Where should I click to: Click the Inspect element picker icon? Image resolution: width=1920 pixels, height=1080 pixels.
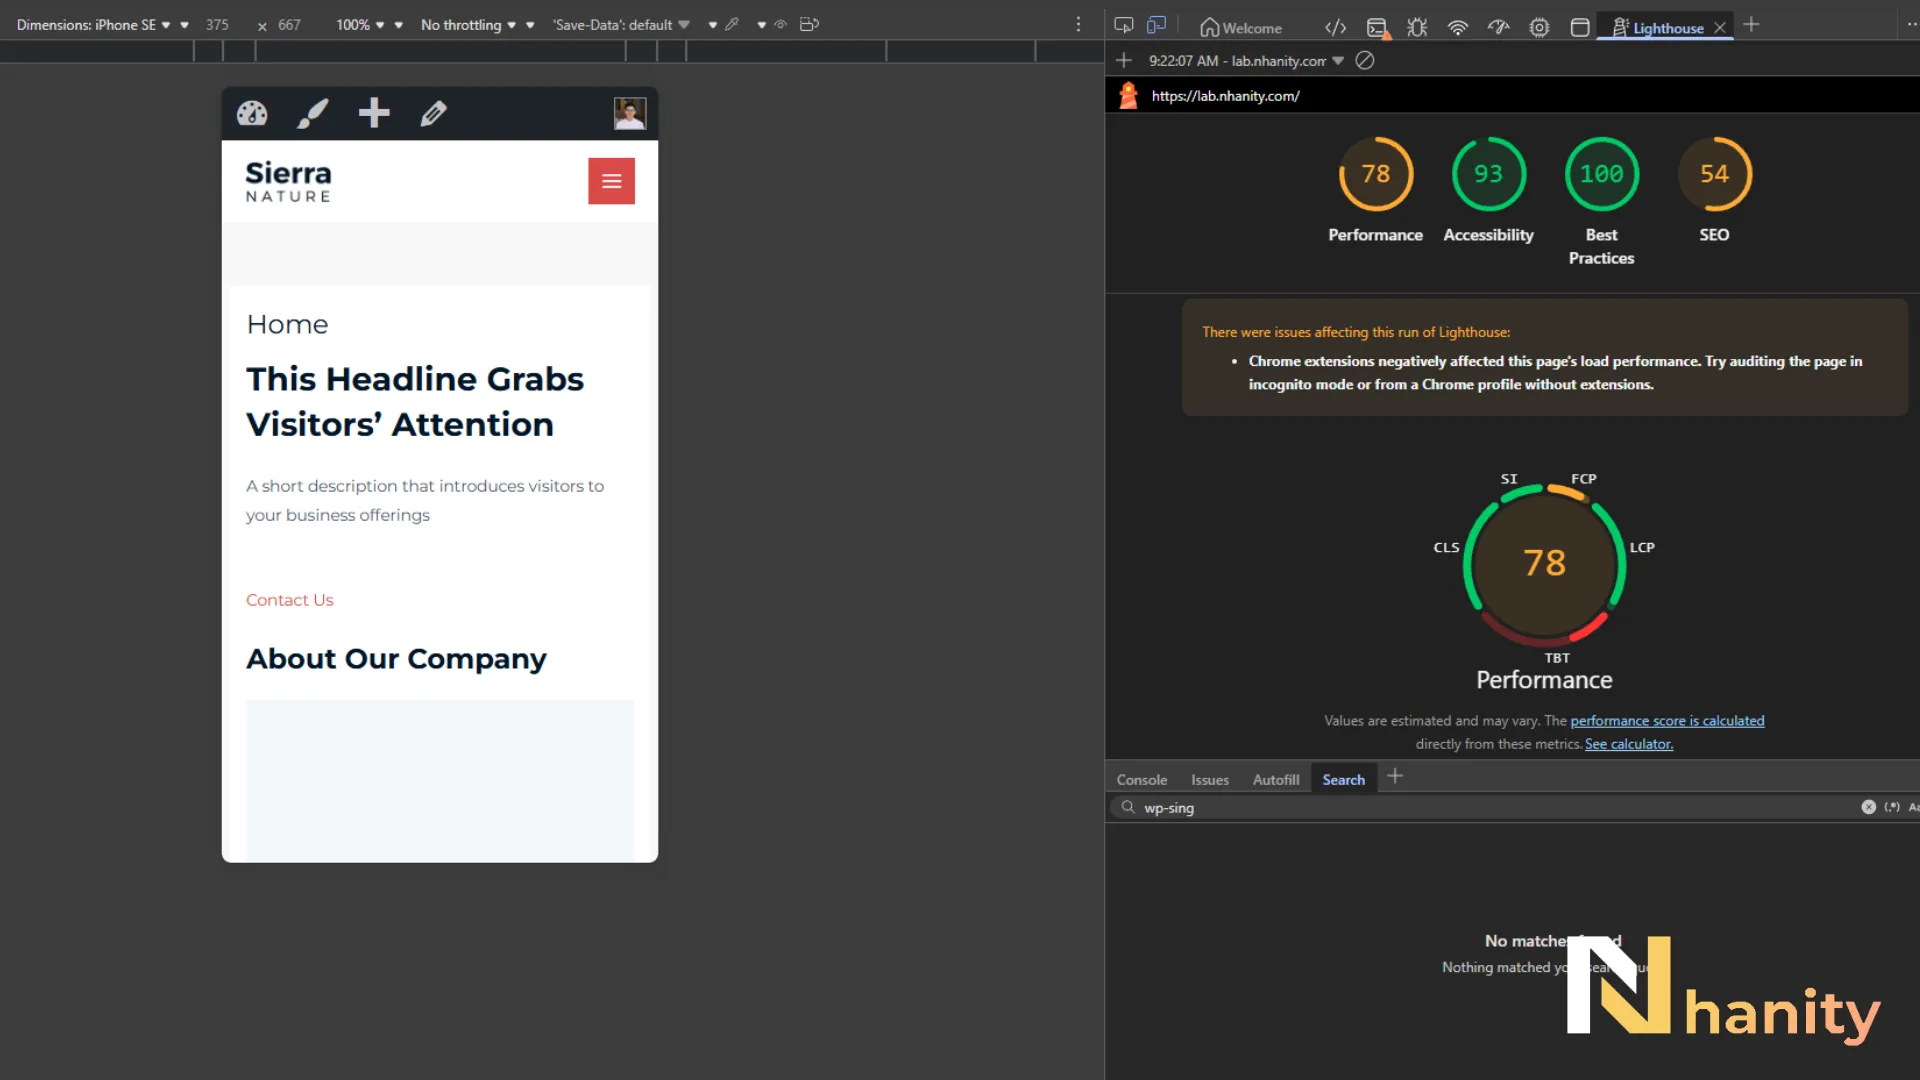click(x=1124, y=26)
